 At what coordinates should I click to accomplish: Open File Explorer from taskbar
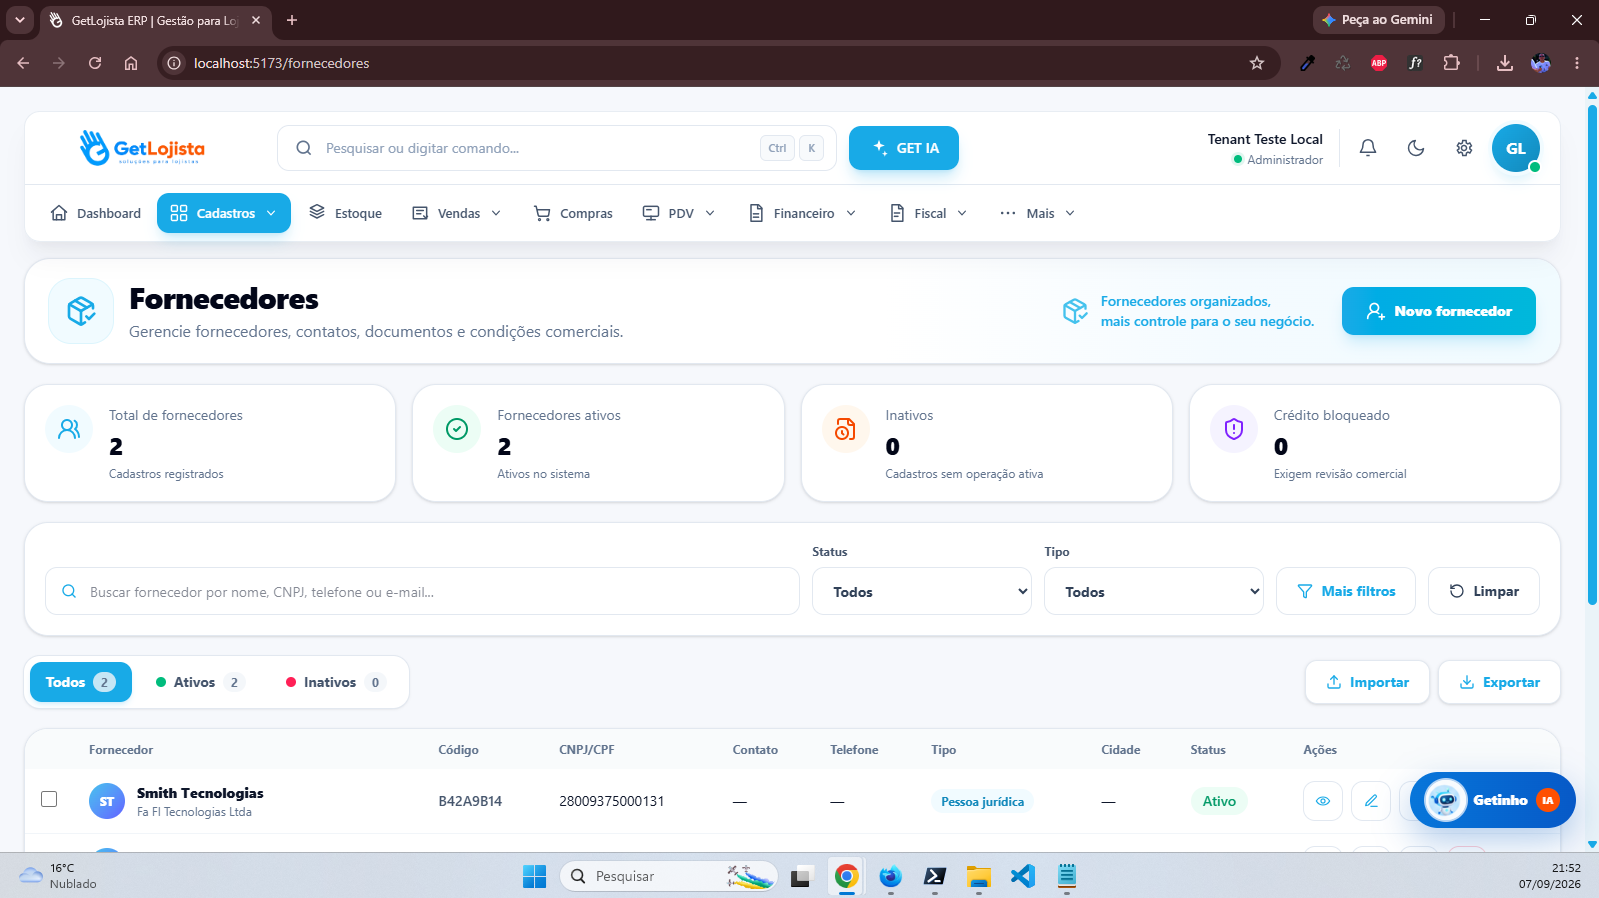tap(978, 877)
